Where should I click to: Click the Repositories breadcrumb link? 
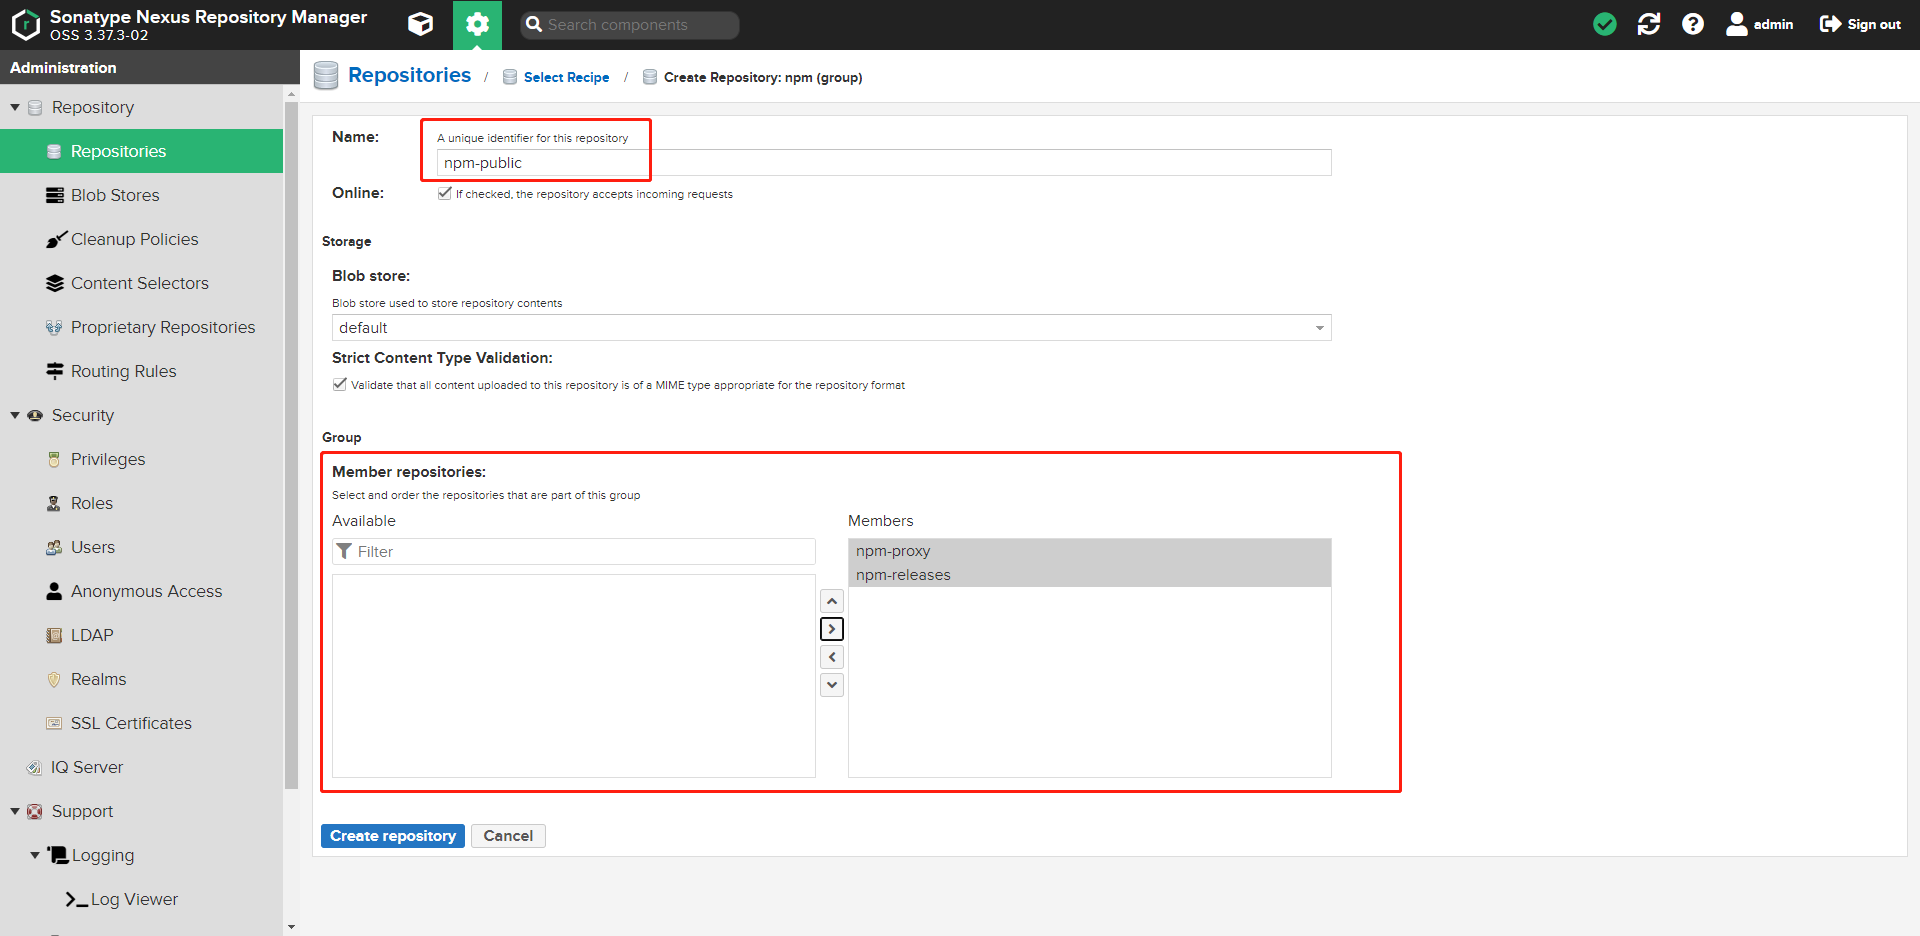coord(409,75)
